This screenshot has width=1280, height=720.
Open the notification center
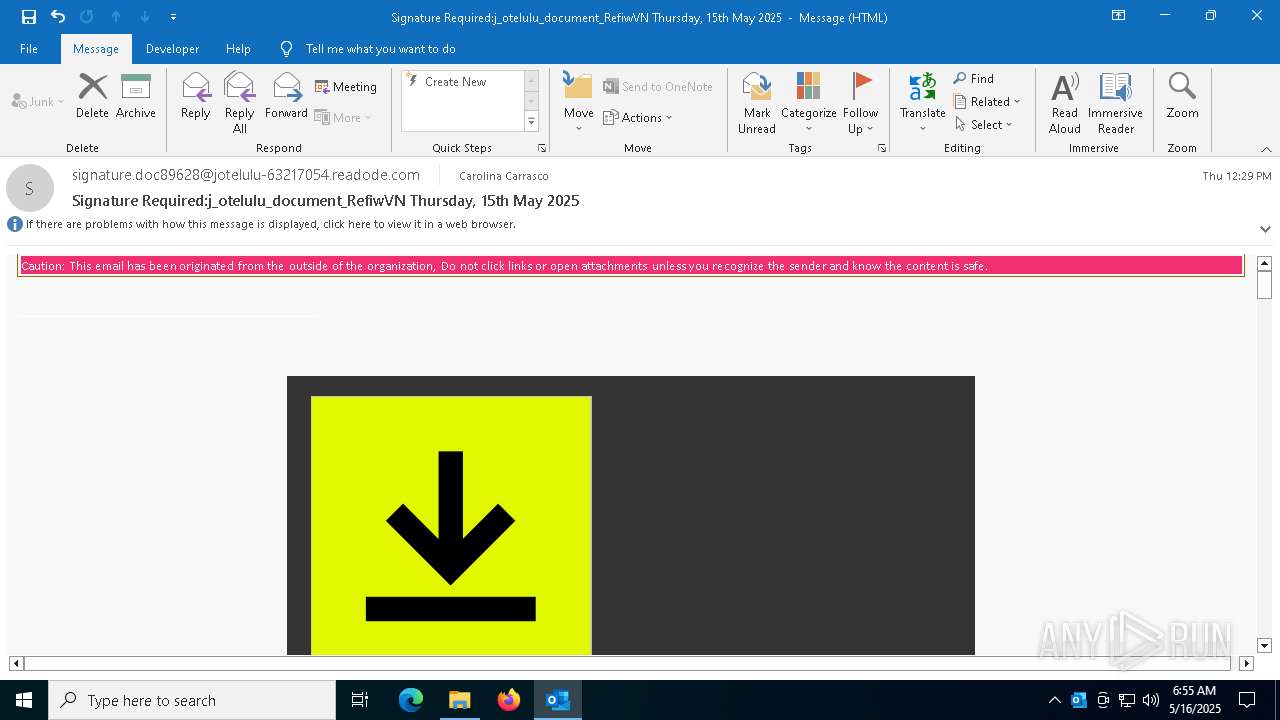[1247, 700]
